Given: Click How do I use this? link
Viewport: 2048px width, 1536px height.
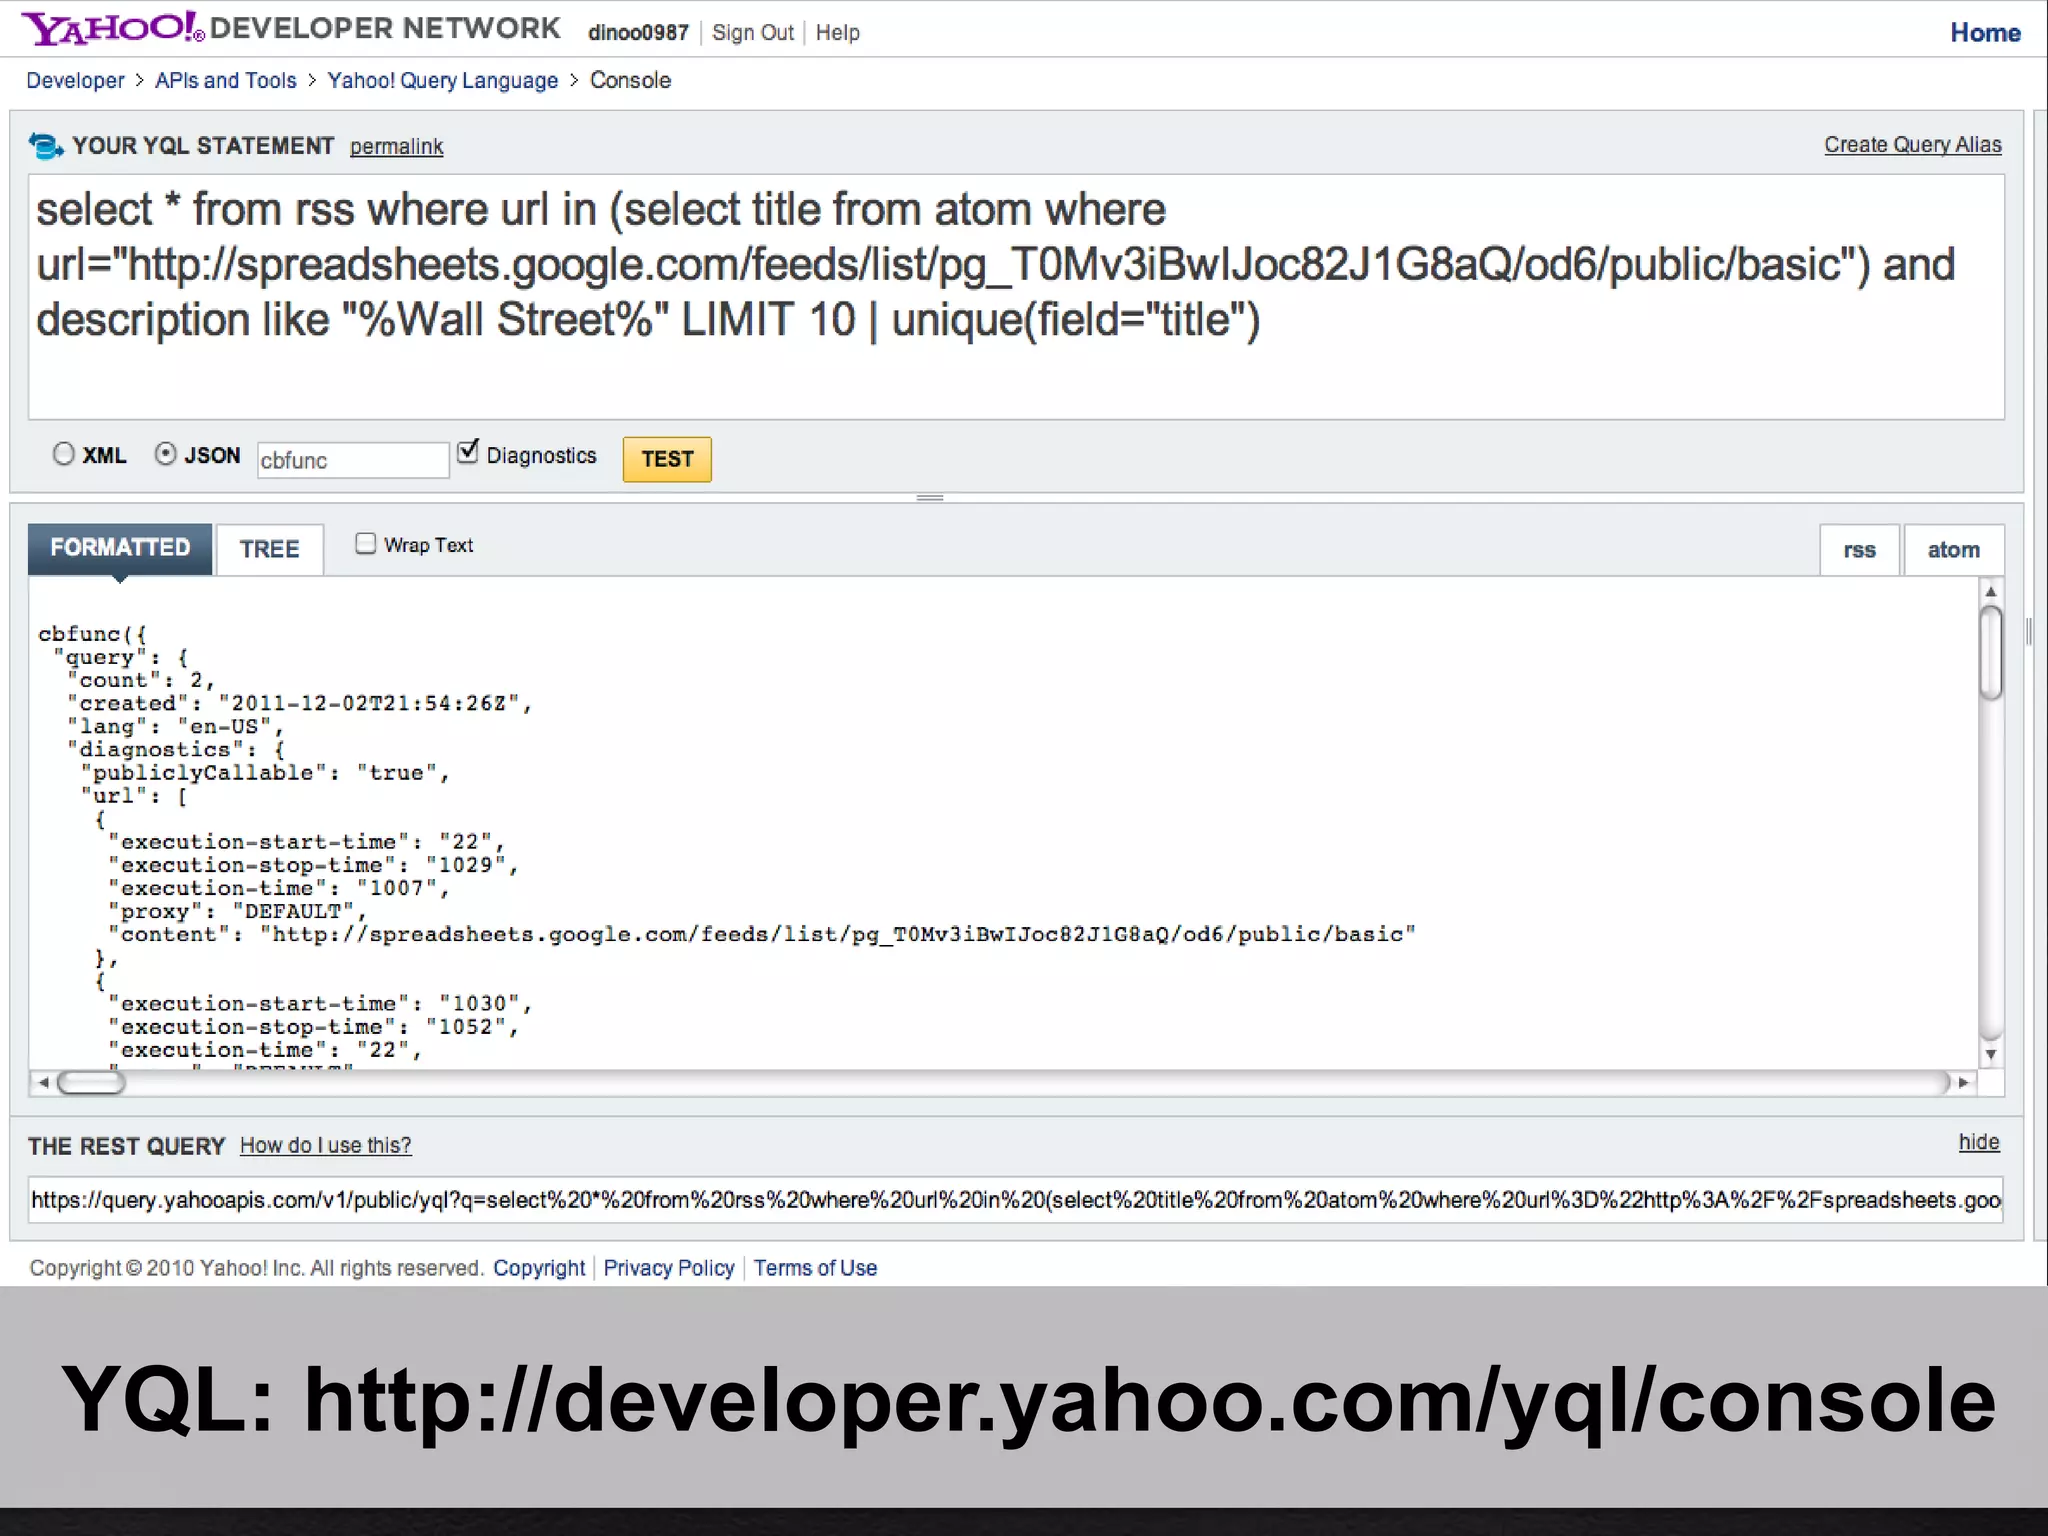Looking at the screenshot, I should click(x=325, y=1146).
